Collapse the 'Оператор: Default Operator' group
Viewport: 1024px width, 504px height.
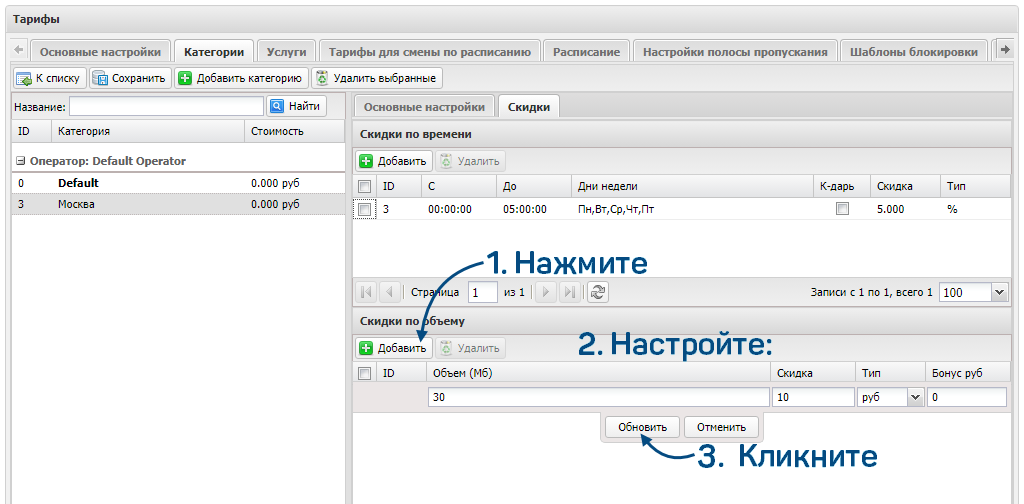(20, 161)
